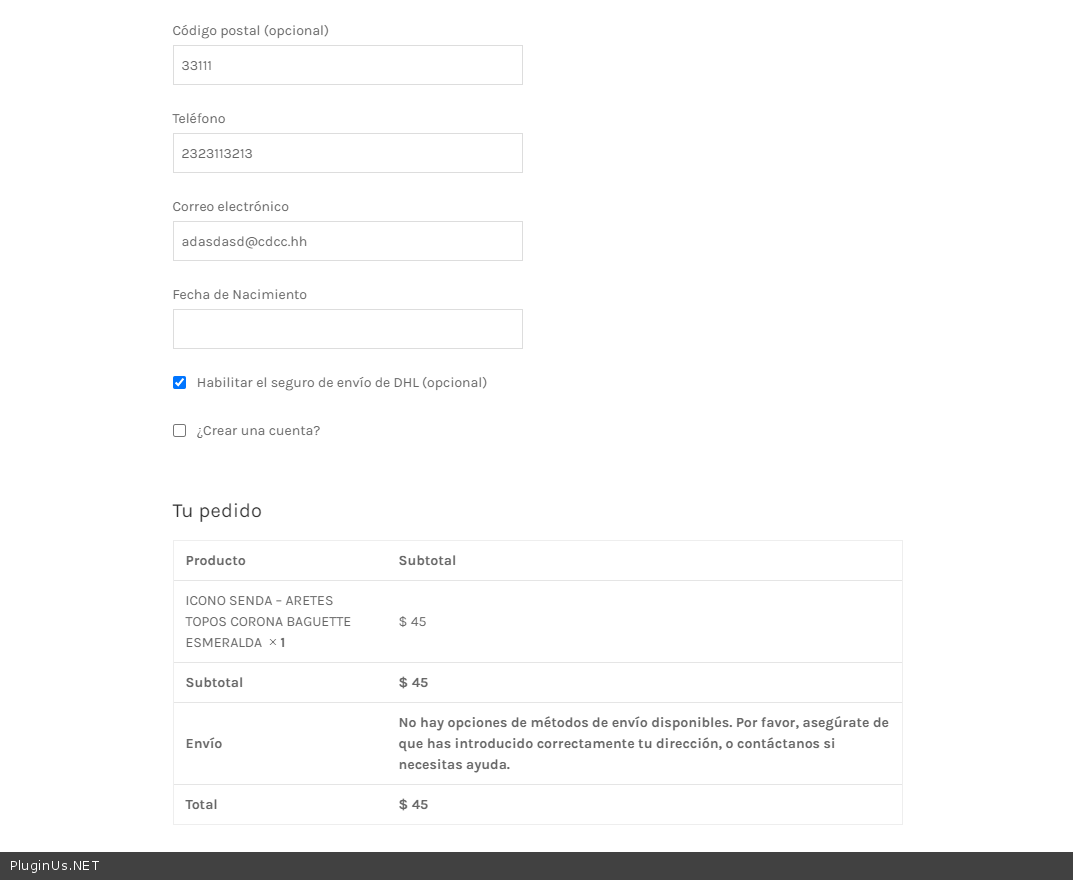Click the ICONO SENDA ARETES product name

267,621
